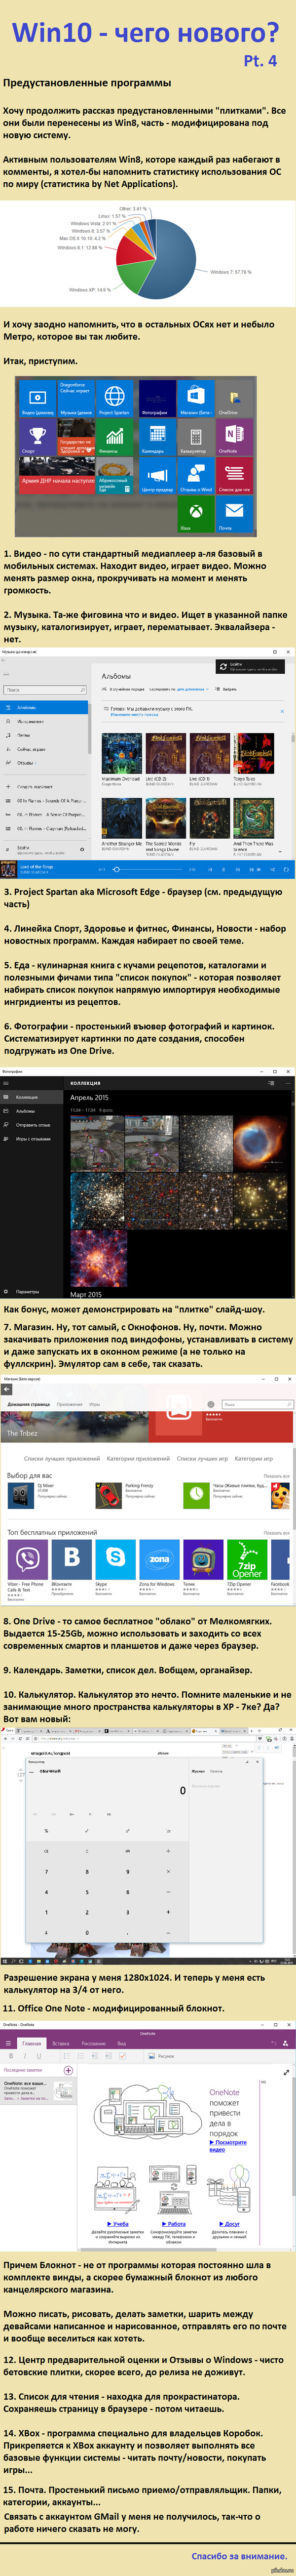Open the green Финансы chart tile

[115, 437]
